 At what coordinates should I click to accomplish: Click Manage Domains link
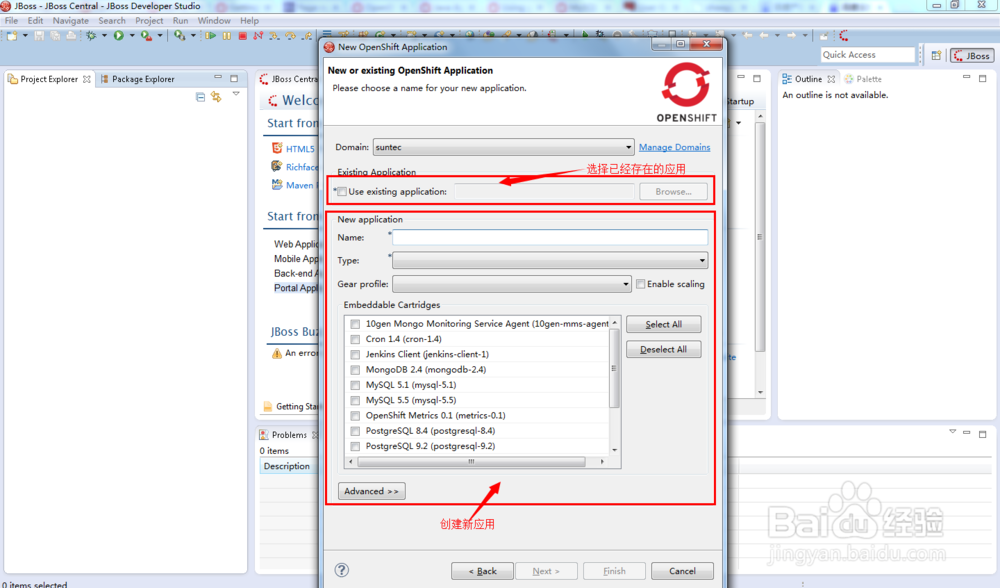674,147
